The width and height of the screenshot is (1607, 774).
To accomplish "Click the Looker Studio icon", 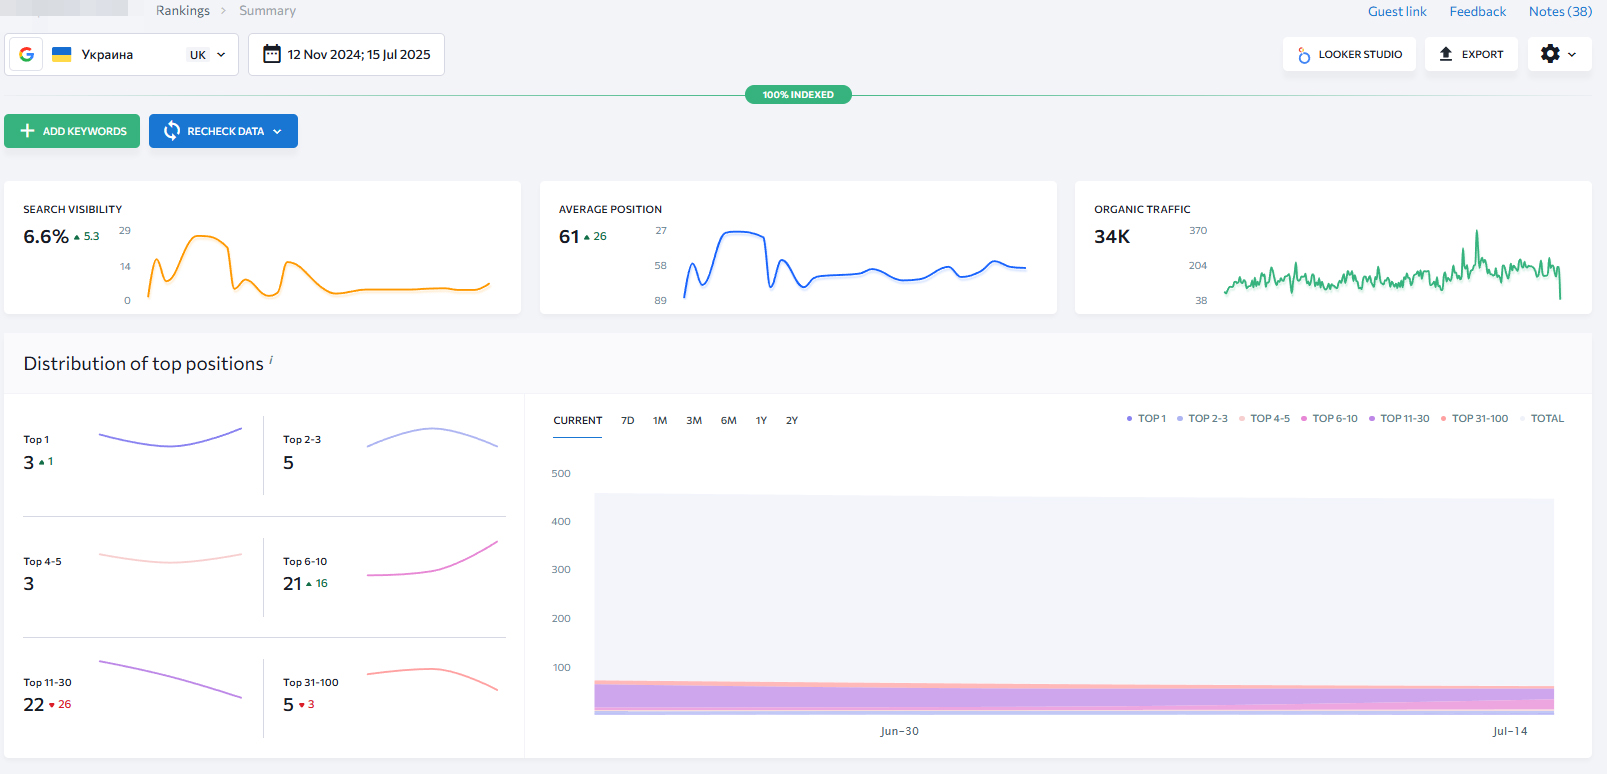I will [1304, 55].
